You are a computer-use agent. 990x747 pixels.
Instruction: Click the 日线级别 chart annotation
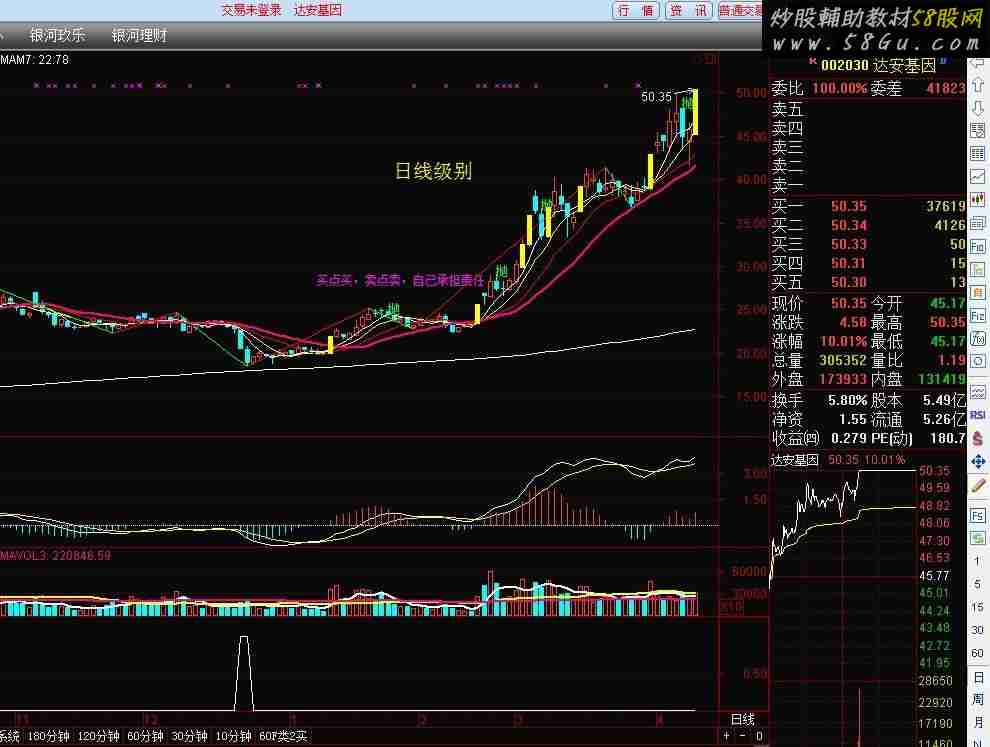[434, 170]
